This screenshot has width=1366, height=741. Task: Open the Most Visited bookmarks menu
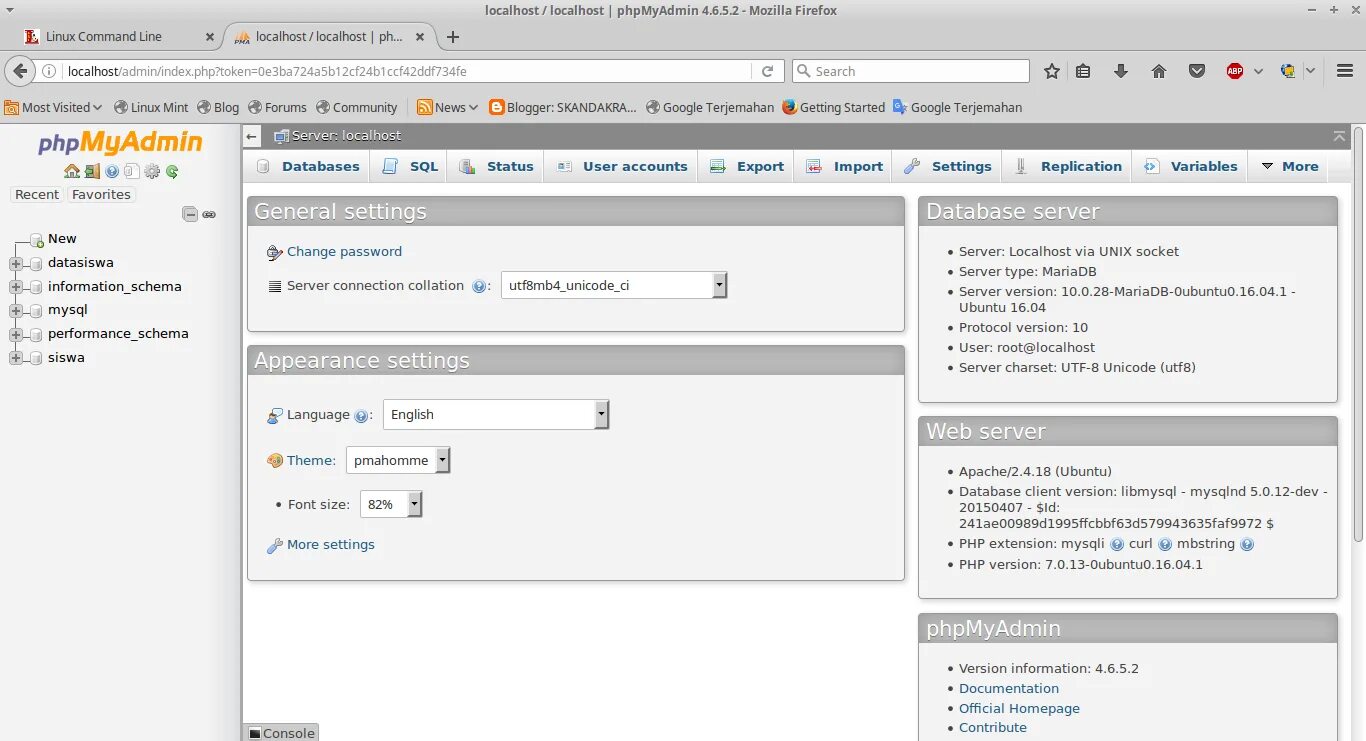(54, 107)
